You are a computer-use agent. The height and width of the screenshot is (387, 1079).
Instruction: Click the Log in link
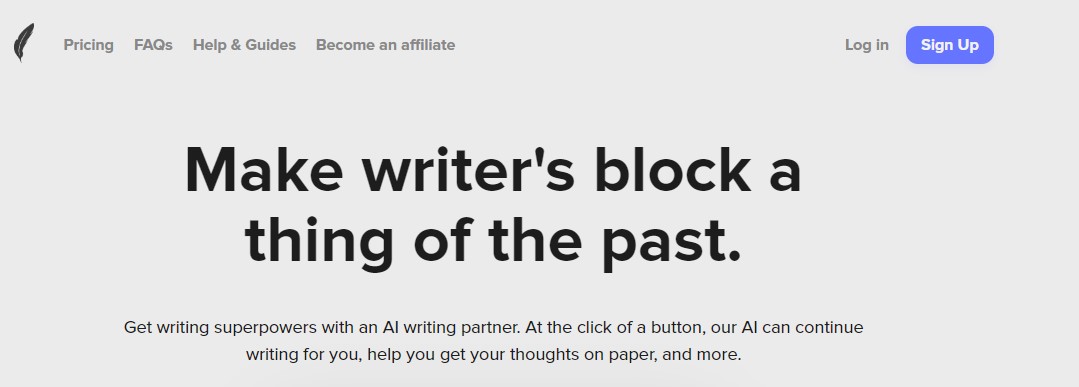pyautogui.click(x=867, y=45)
